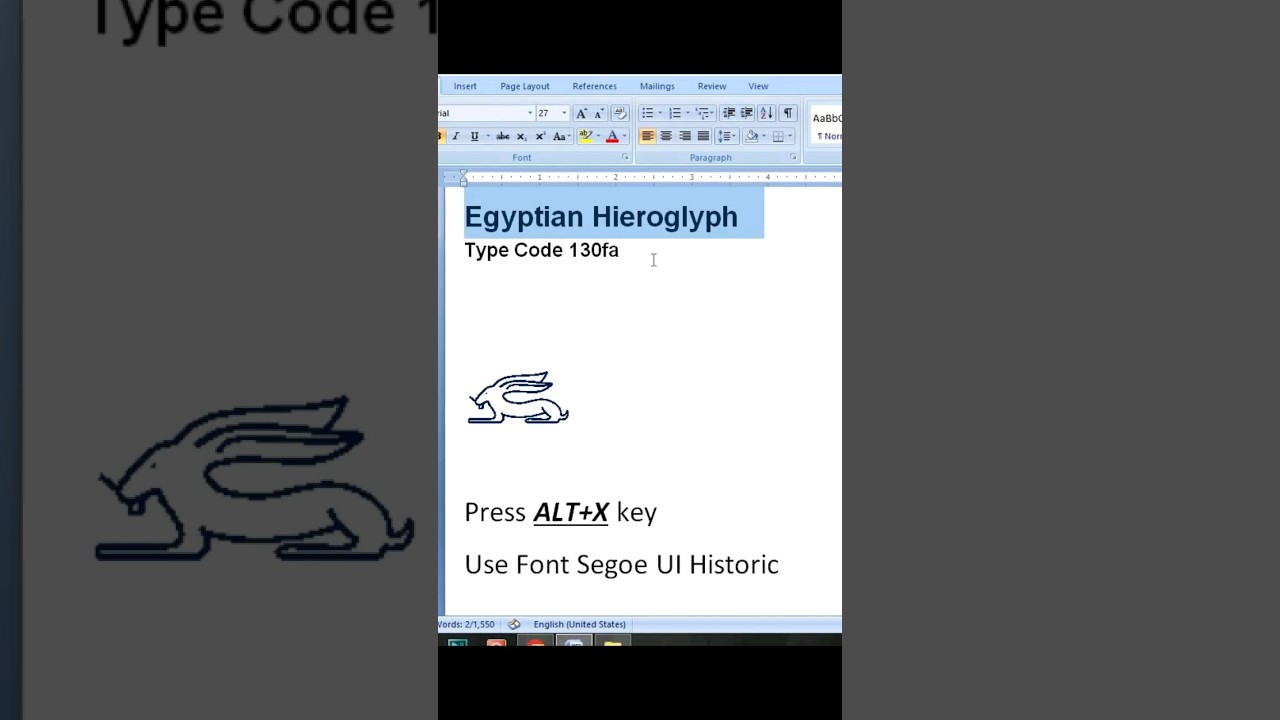The height and width of the screenshot is (720, 1280).
Task: Decrease paragraph indent
Action: tap(729, 113)
